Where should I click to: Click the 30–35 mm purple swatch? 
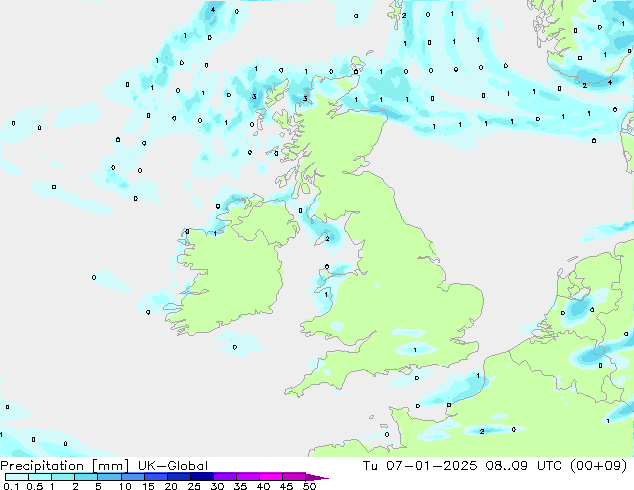pos(224,477)
